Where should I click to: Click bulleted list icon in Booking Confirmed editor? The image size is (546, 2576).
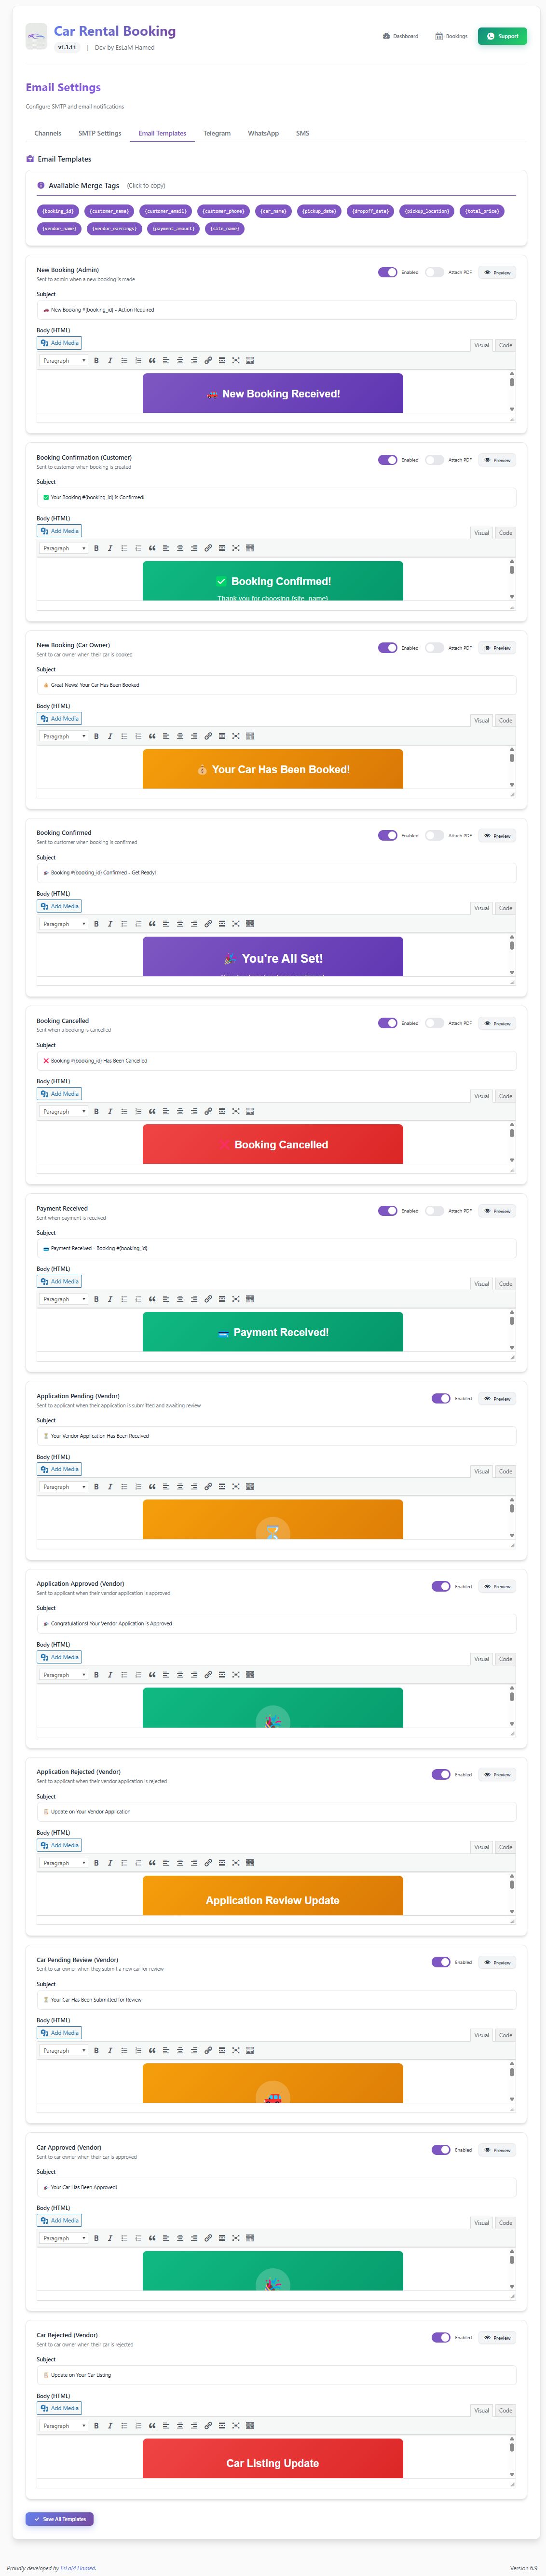[x=124, y=924]
